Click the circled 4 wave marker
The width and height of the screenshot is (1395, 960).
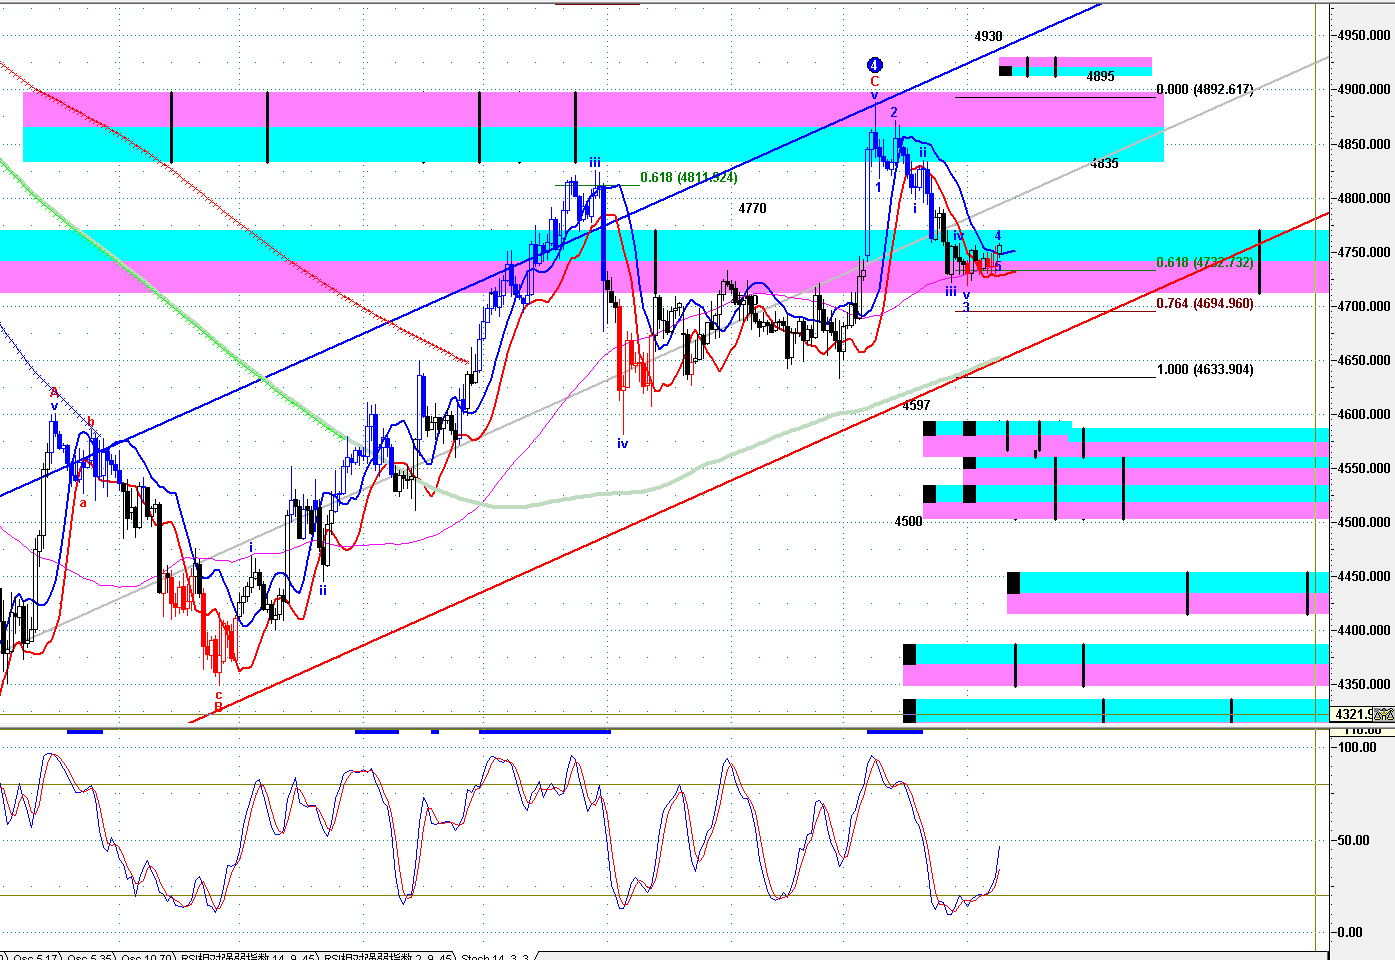tap(874, 65)
